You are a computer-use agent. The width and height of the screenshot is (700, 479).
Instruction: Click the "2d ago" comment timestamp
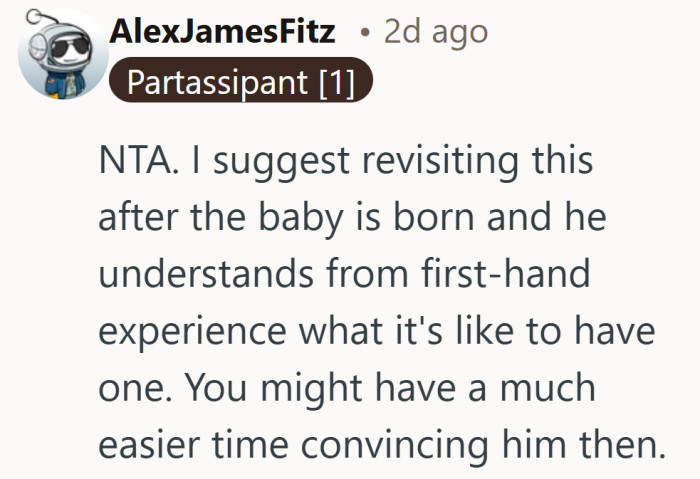click(x=437, y=32)
